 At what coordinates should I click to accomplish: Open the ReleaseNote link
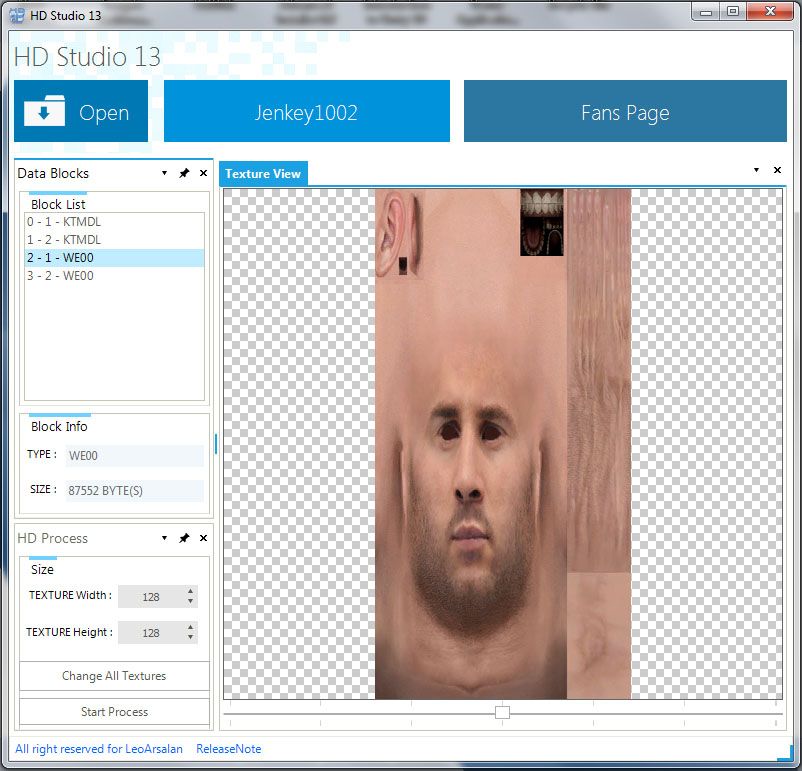pyautogui.click(x=228, y=749)
